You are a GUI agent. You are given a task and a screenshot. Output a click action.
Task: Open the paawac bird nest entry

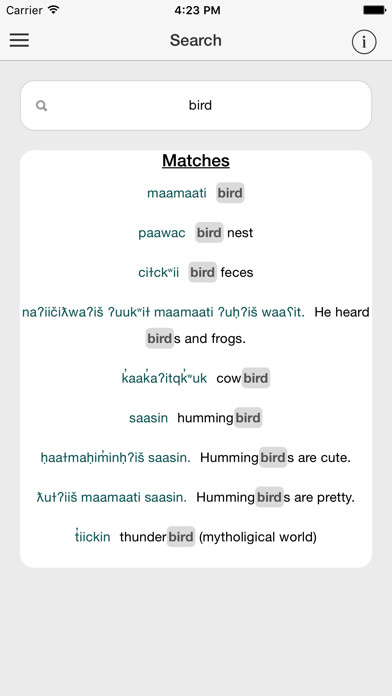(x=196, y=233)
